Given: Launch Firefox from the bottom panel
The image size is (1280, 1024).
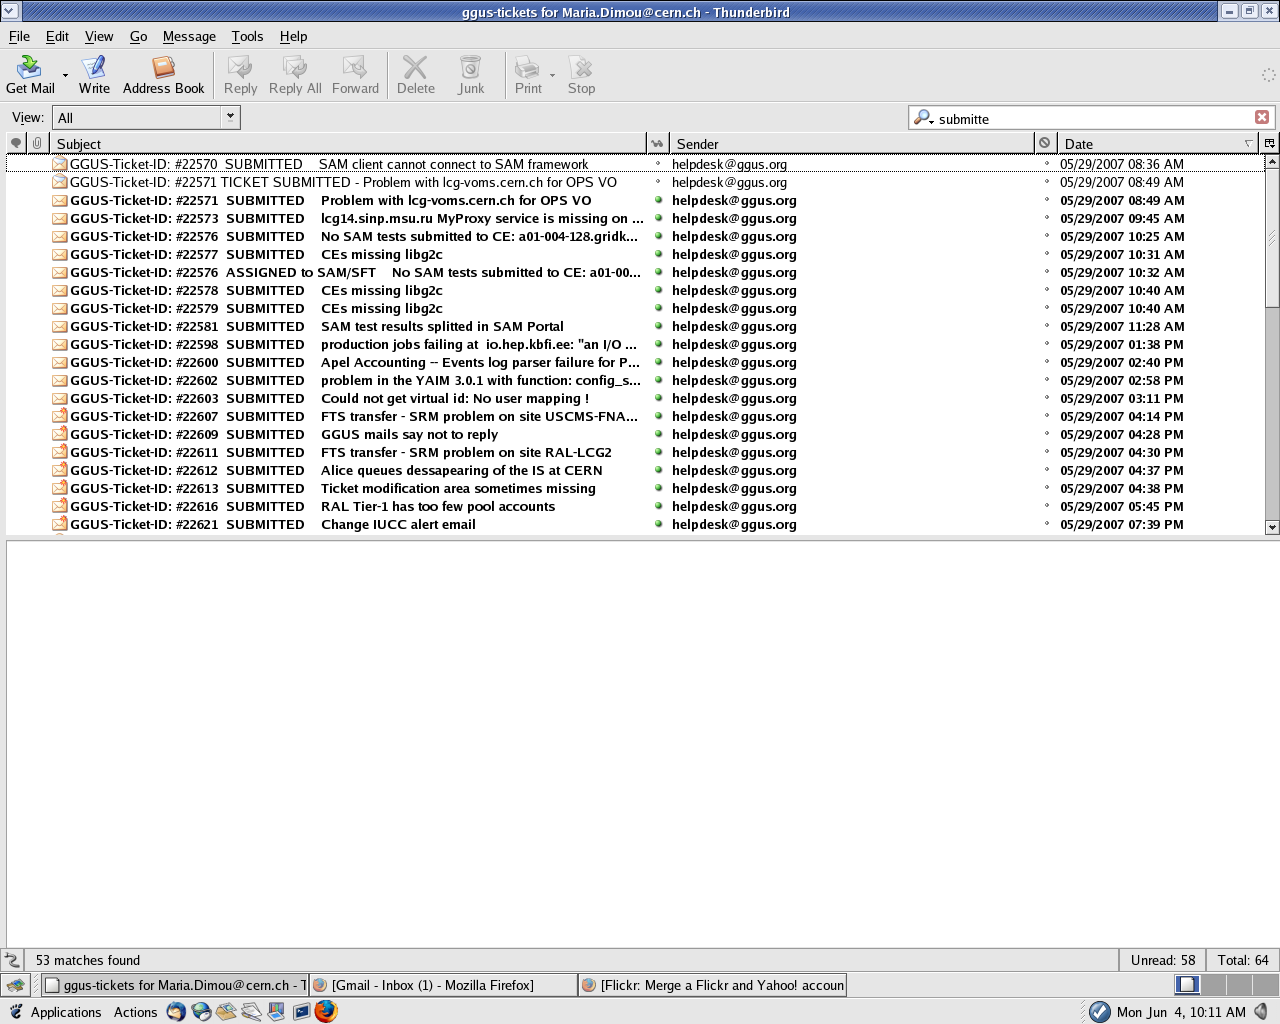Looking at the screenshot, I should coord(326,1011).
